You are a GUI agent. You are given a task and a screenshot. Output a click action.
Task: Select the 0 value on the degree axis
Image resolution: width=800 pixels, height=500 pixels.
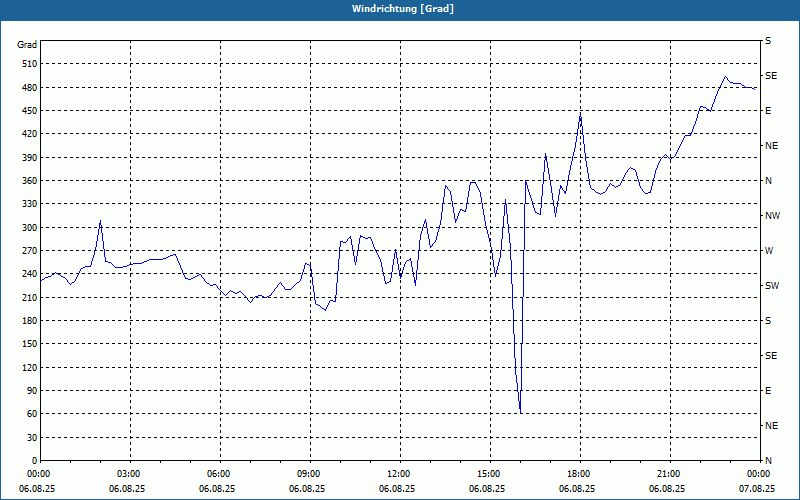coord(35,461)
